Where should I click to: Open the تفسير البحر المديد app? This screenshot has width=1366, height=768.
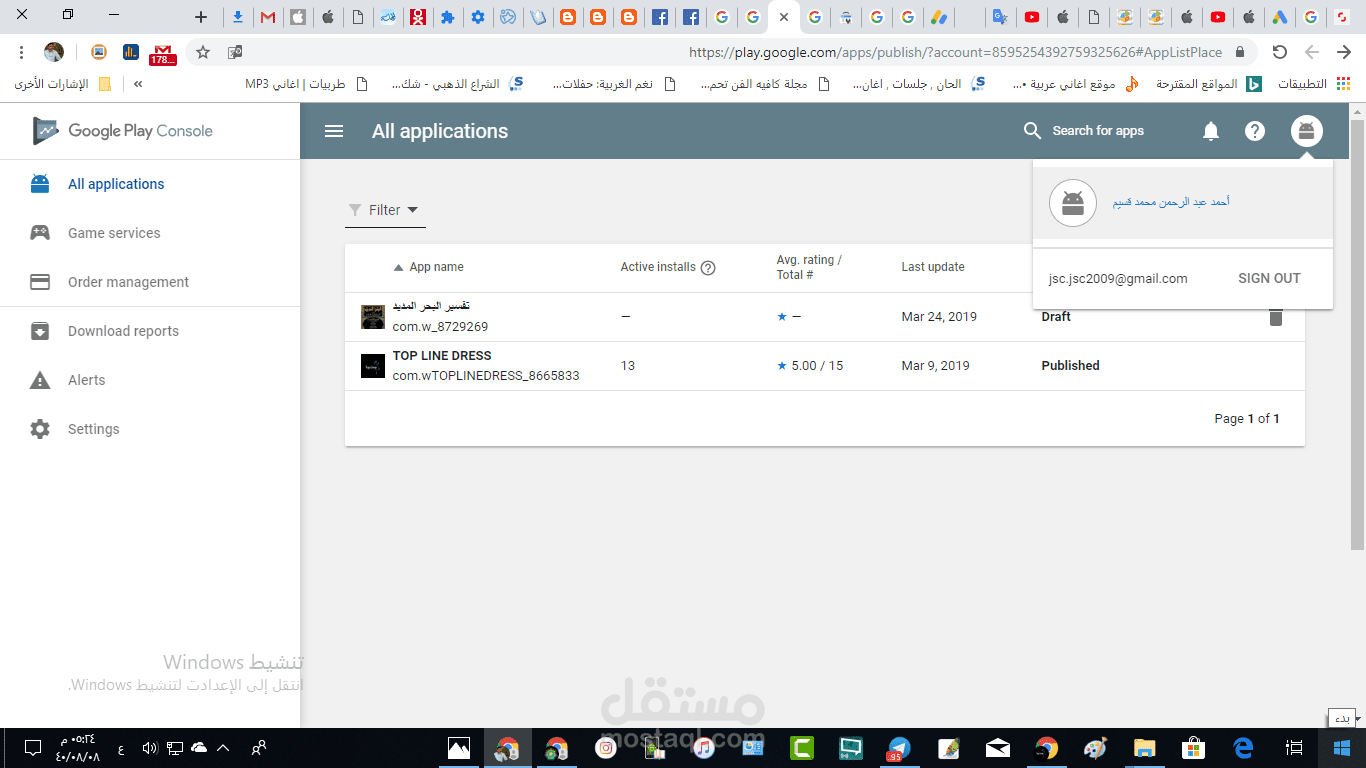[431, 306]
